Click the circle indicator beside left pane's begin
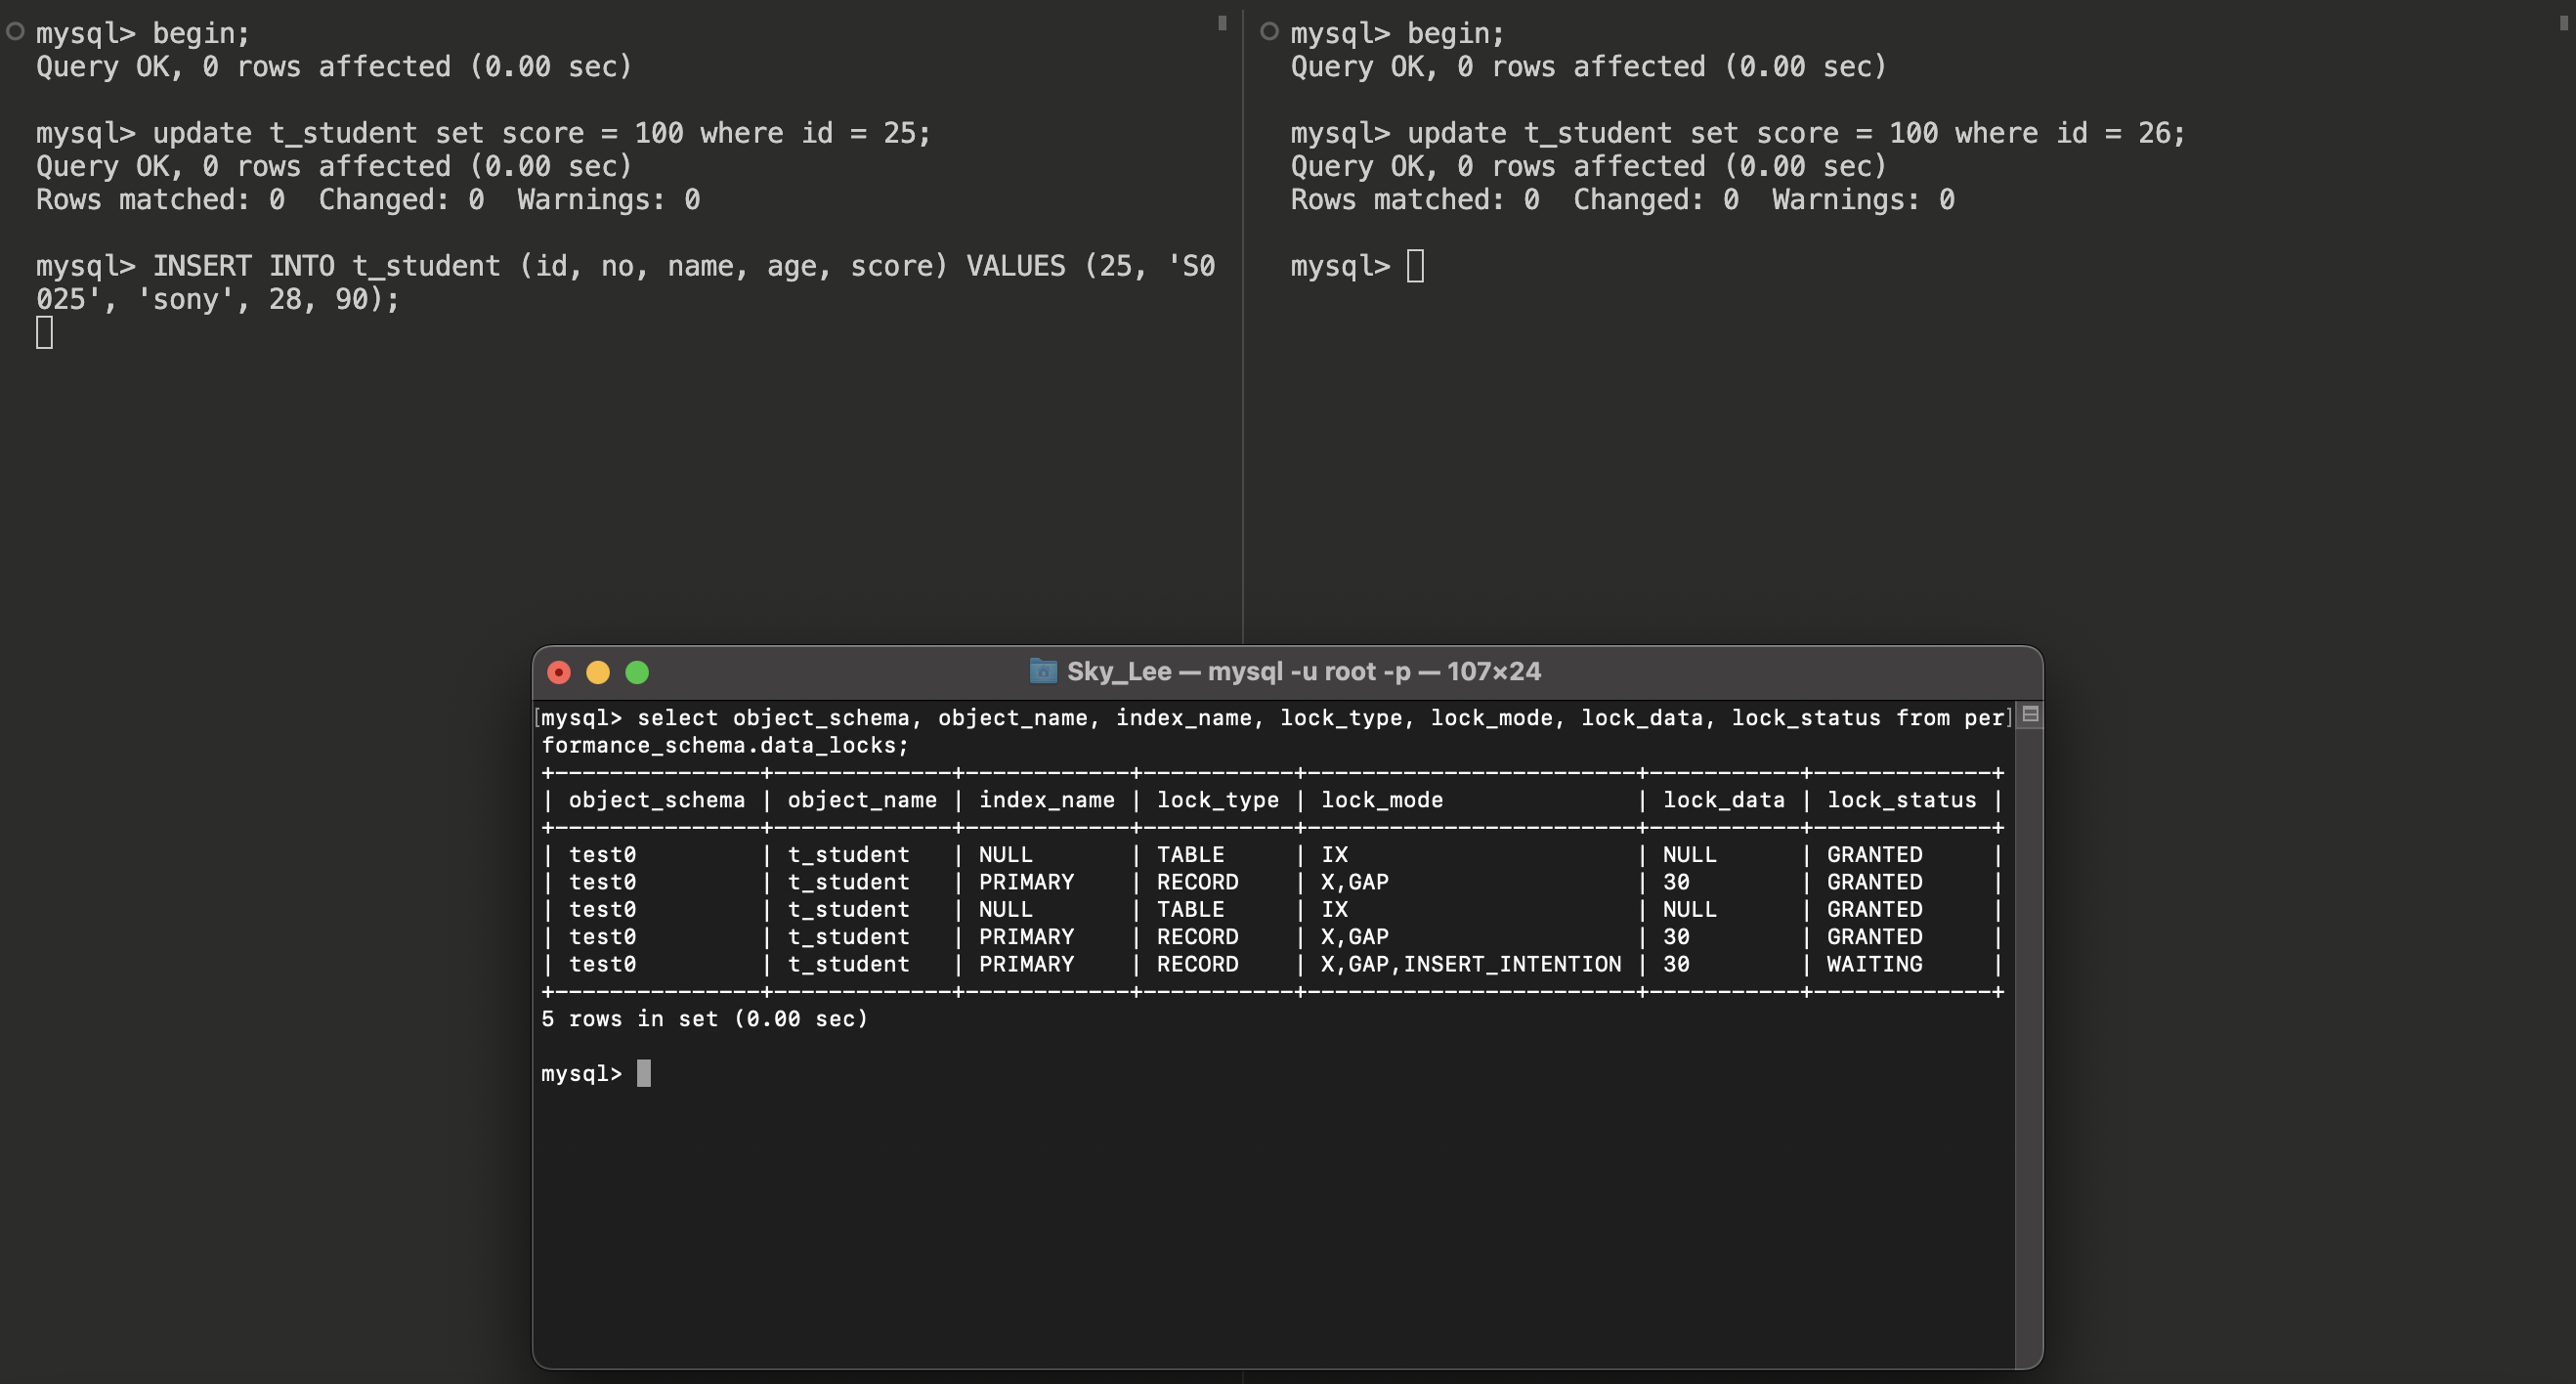The image size is (2576, 1384). (15, 32)
